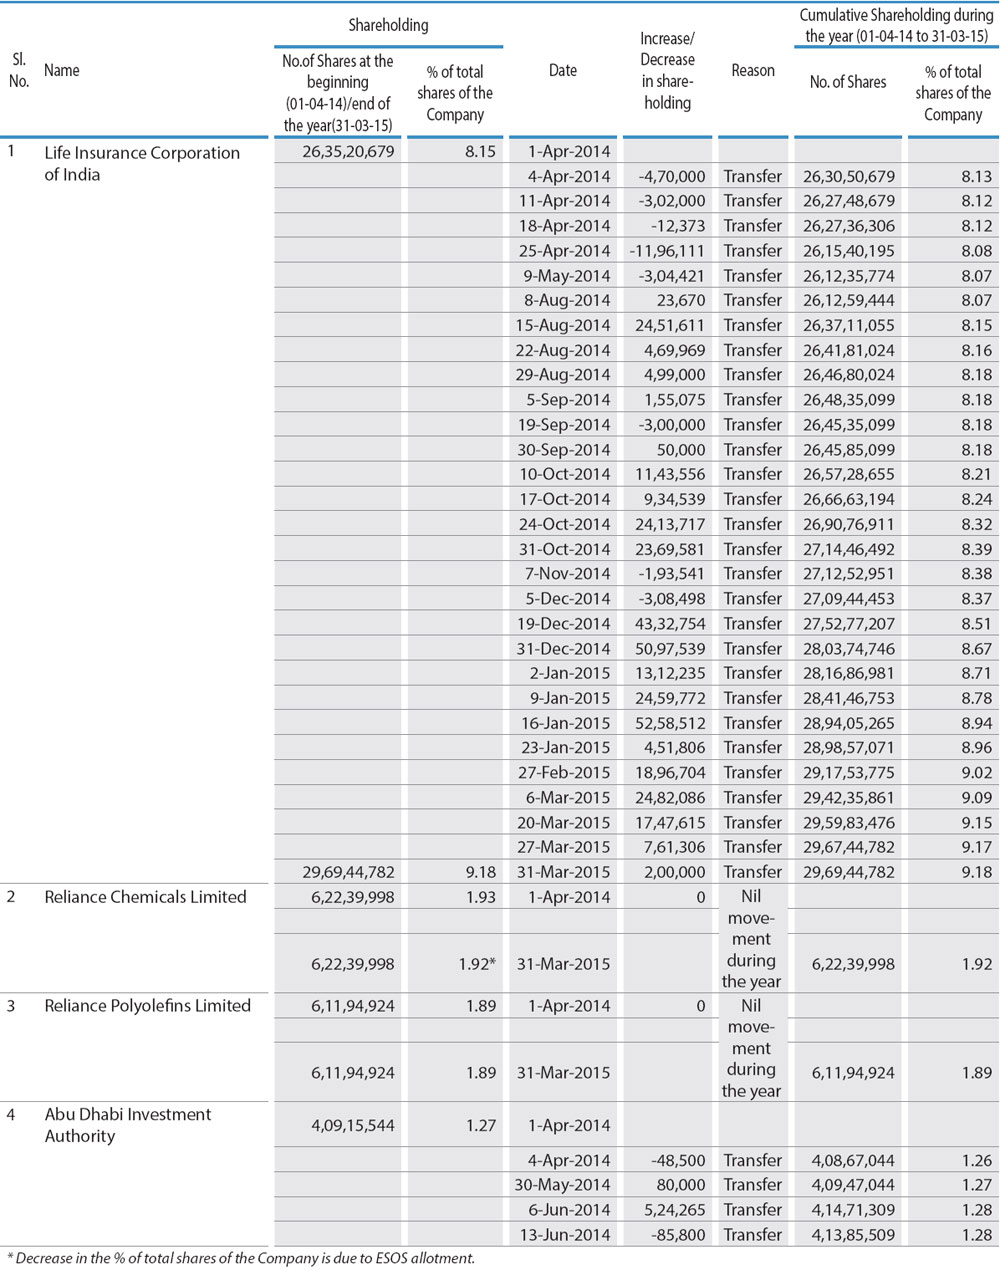Image resolution: width=1000 pixels, height=1270 pixels.
Task: Click the "Sl. No." column header
Action: coord(18,70)
